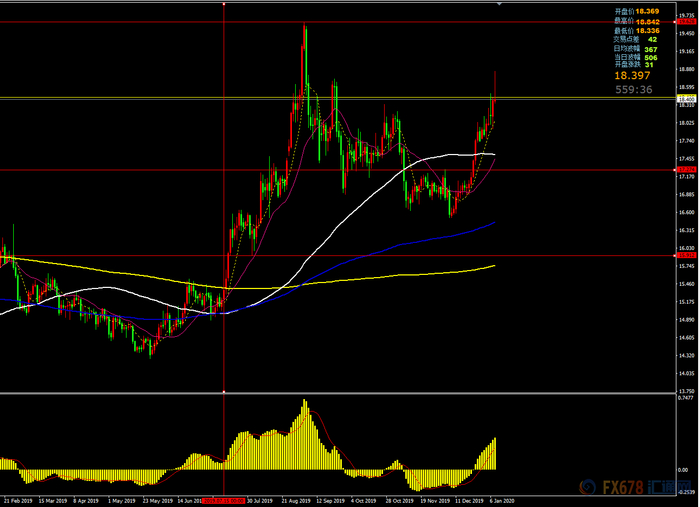Click the gray 559:36 countdown timer

tap(633, 90)
